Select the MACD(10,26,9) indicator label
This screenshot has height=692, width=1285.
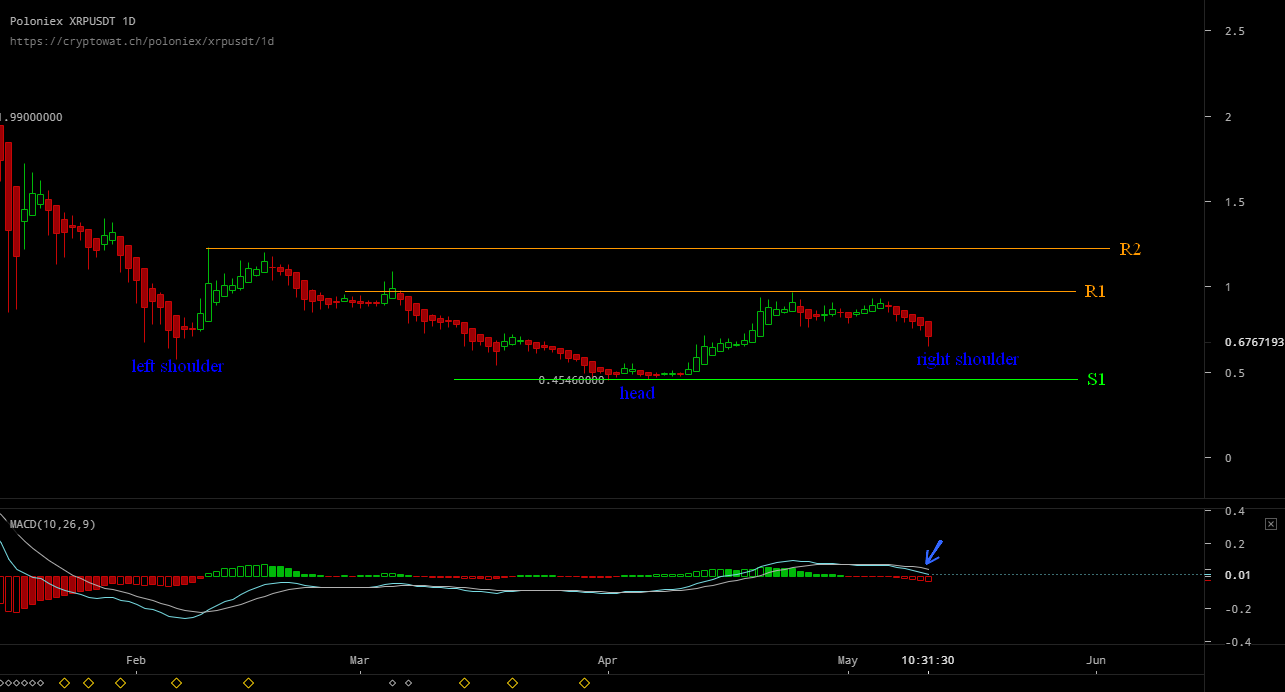53,524
